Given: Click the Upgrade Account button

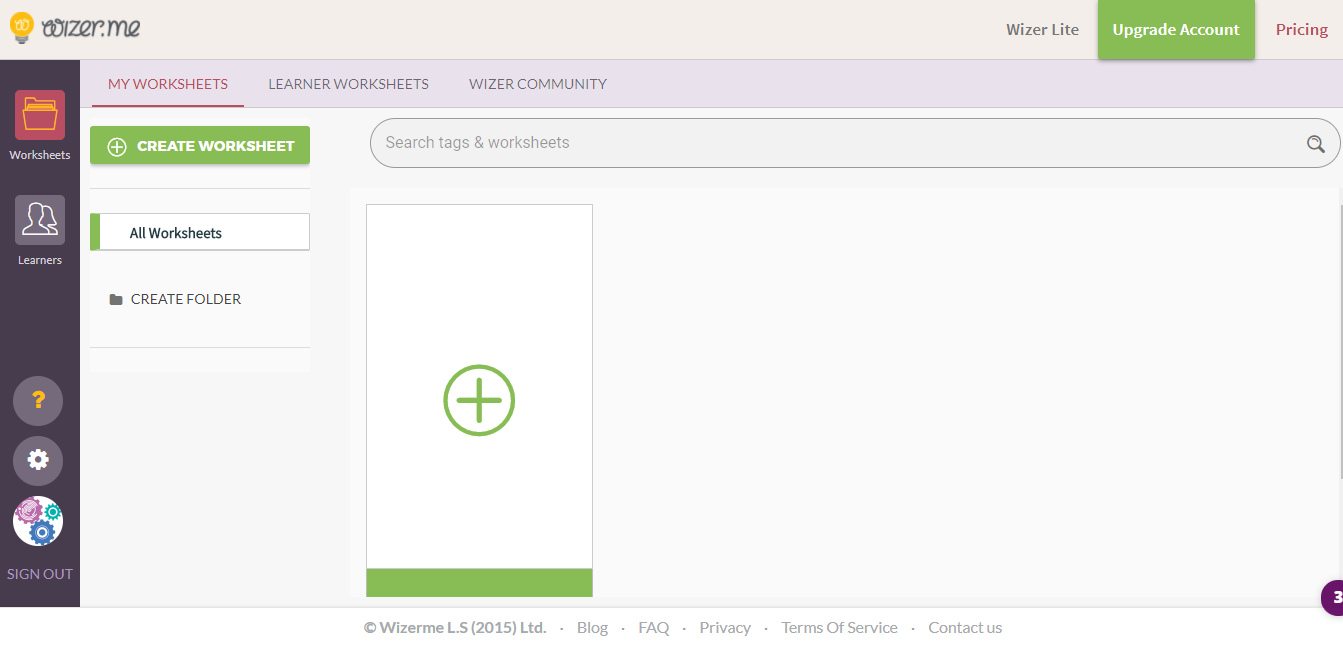Looking at the screenshot, I should click(x=1176, y=30).
